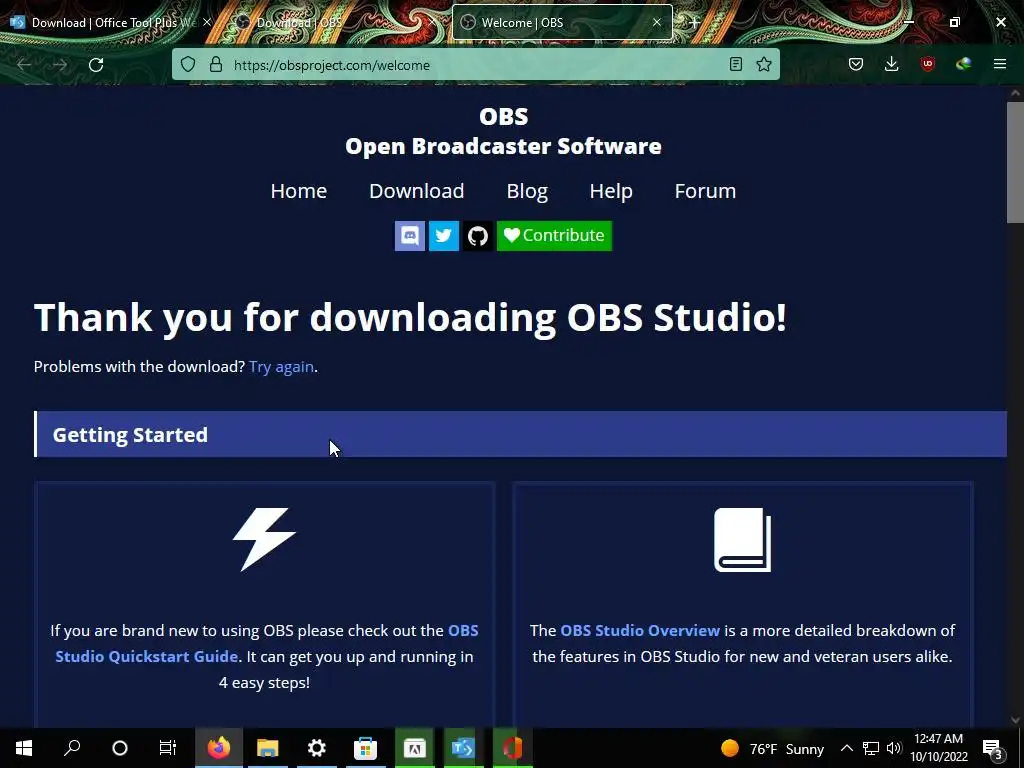The width and height of the screenshot is (1024, 768).
Task: Open the Firefox downloads panel
Action: (x=891, y=64)
